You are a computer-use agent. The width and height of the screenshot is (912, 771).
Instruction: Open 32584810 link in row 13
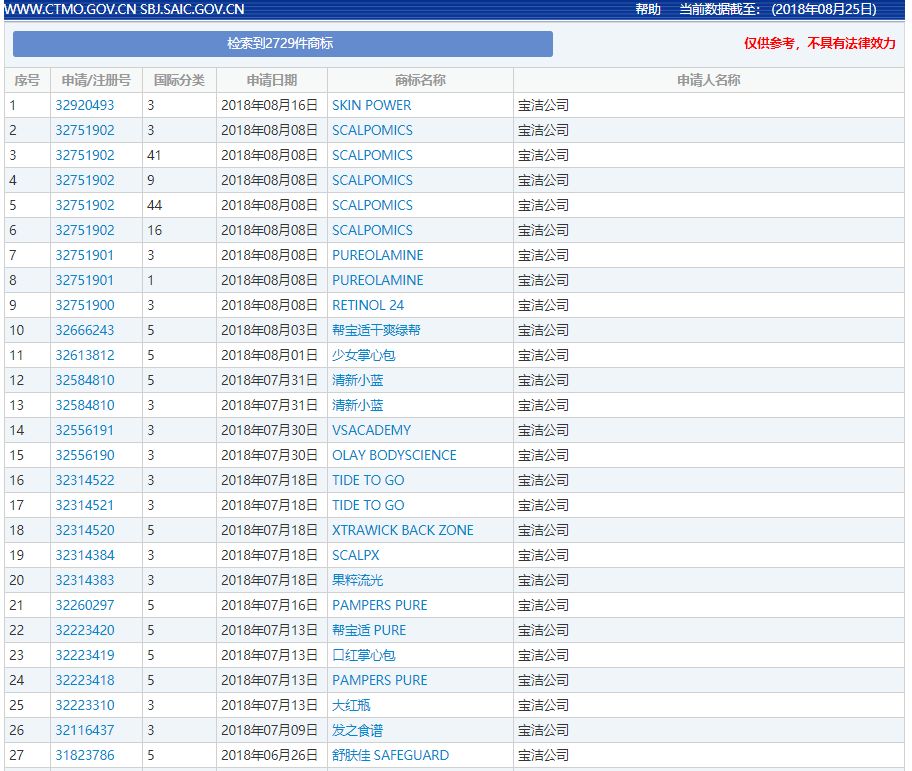[x=85, y=405]
